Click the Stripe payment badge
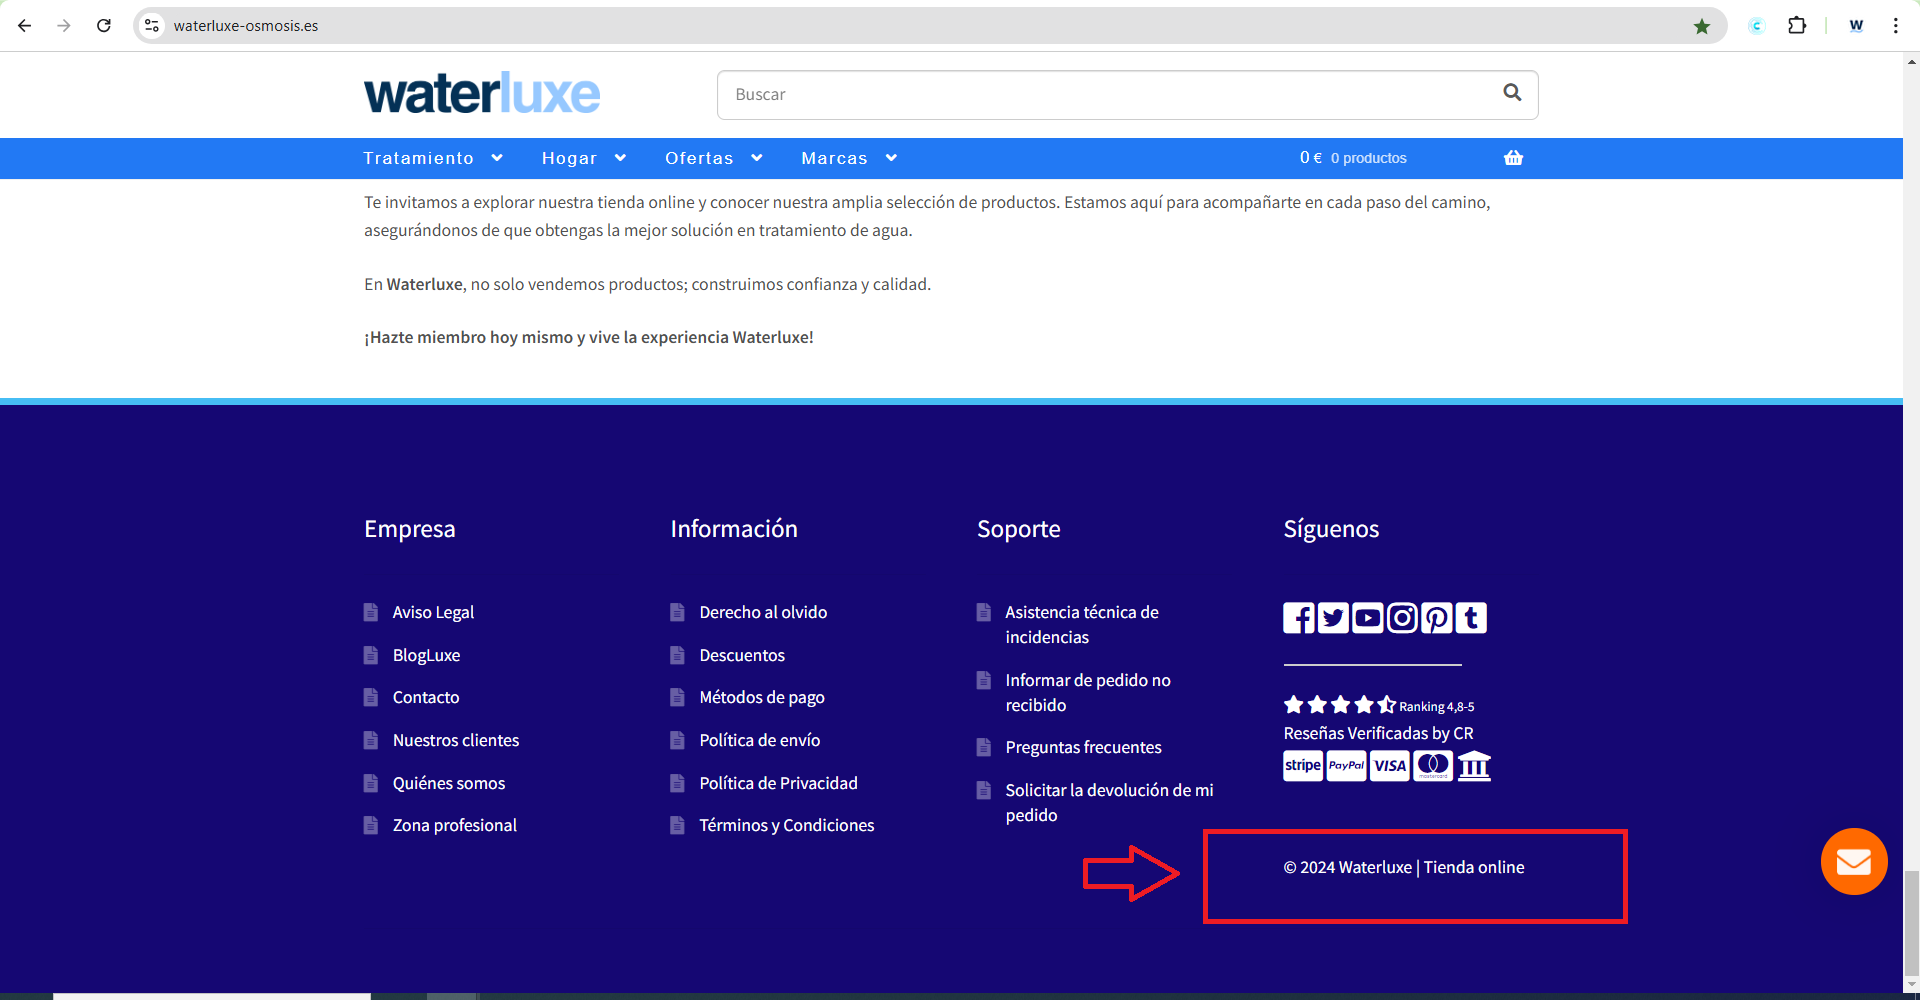 1303,766
